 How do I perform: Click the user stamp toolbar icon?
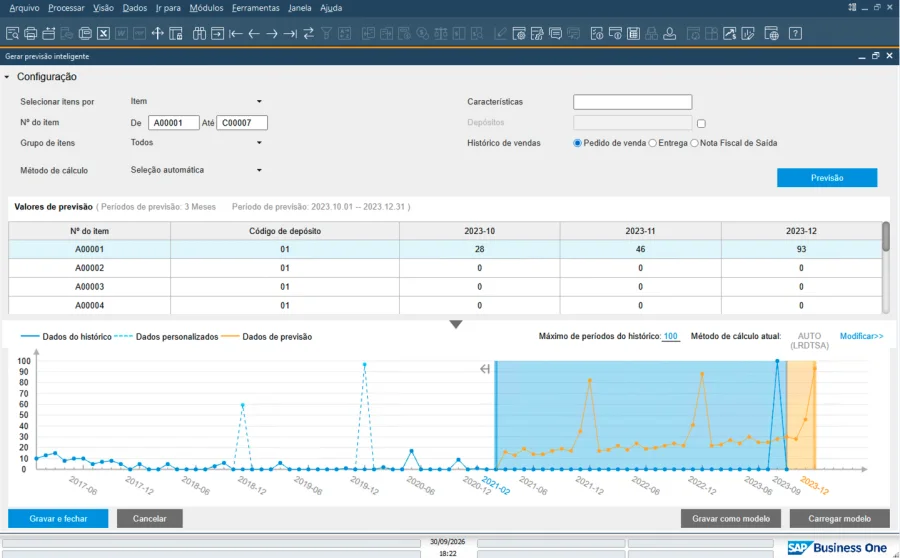670,33
